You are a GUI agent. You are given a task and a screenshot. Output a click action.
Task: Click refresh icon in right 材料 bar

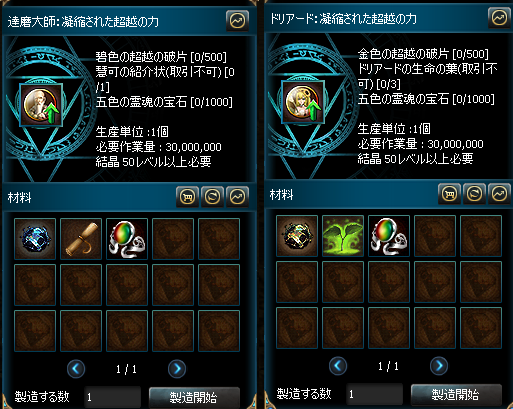pos(474,194)
